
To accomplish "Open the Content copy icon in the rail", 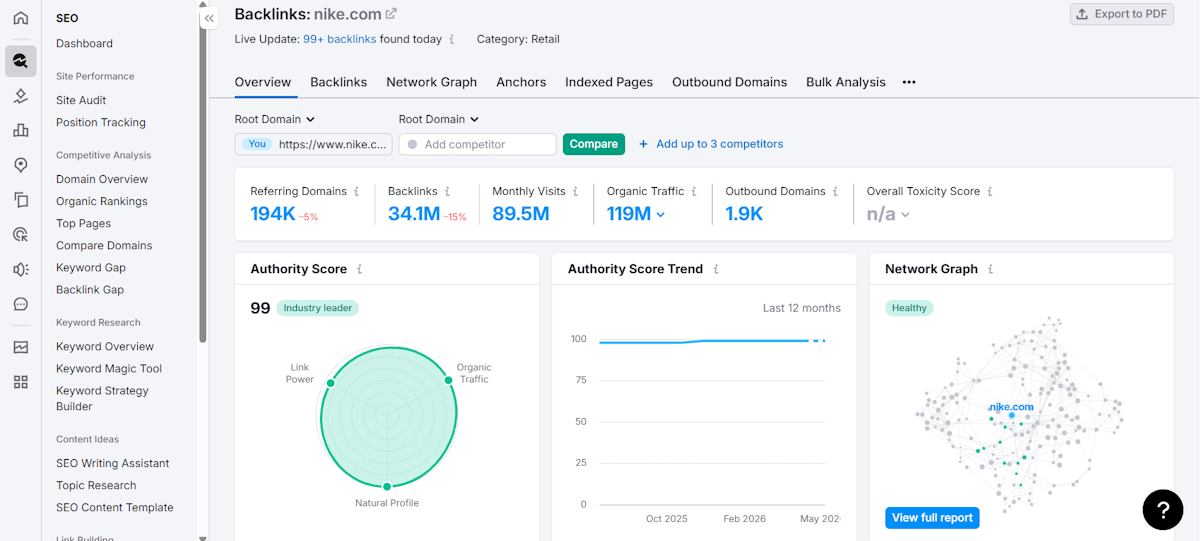I will click(20, 200).
